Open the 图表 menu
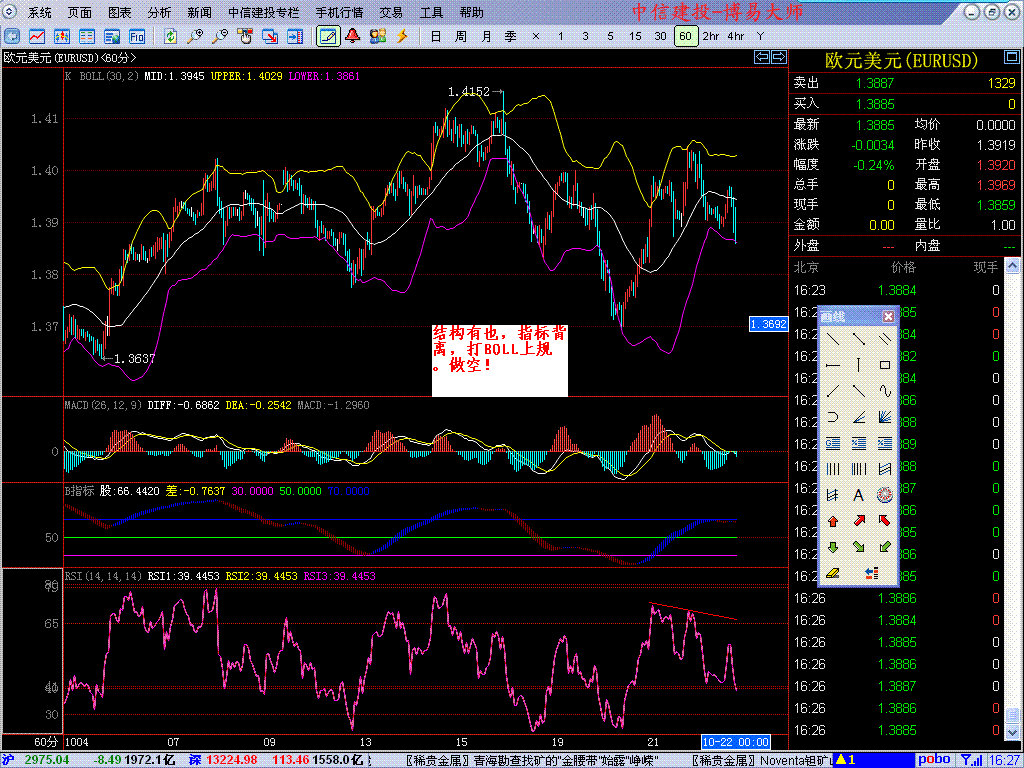 point(119,12)
